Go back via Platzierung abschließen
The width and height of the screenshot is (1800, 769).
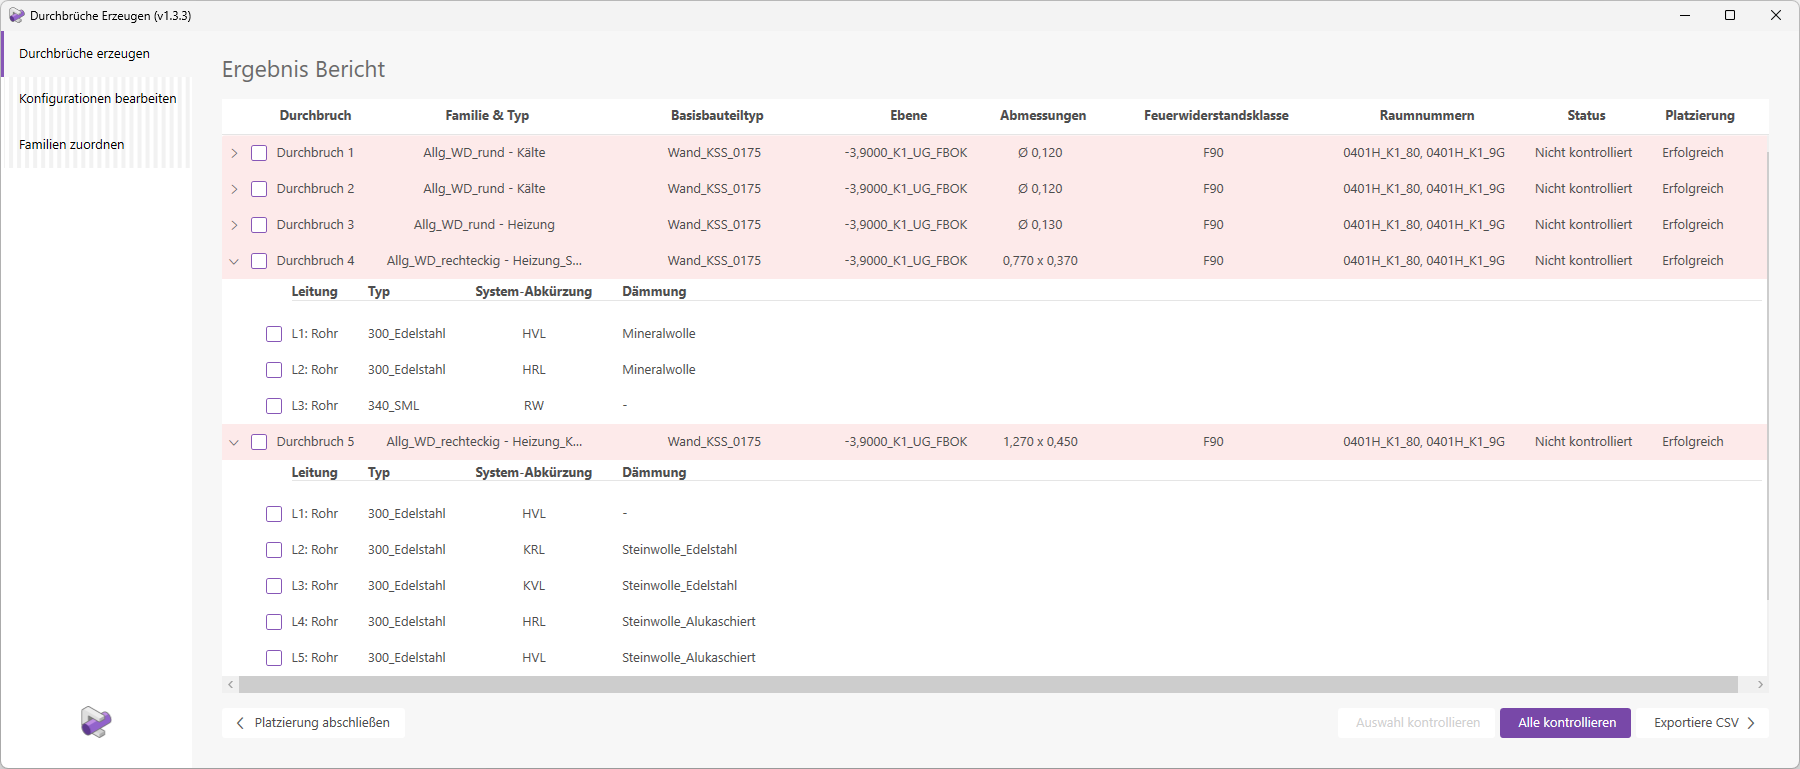(x=313, y=723)
